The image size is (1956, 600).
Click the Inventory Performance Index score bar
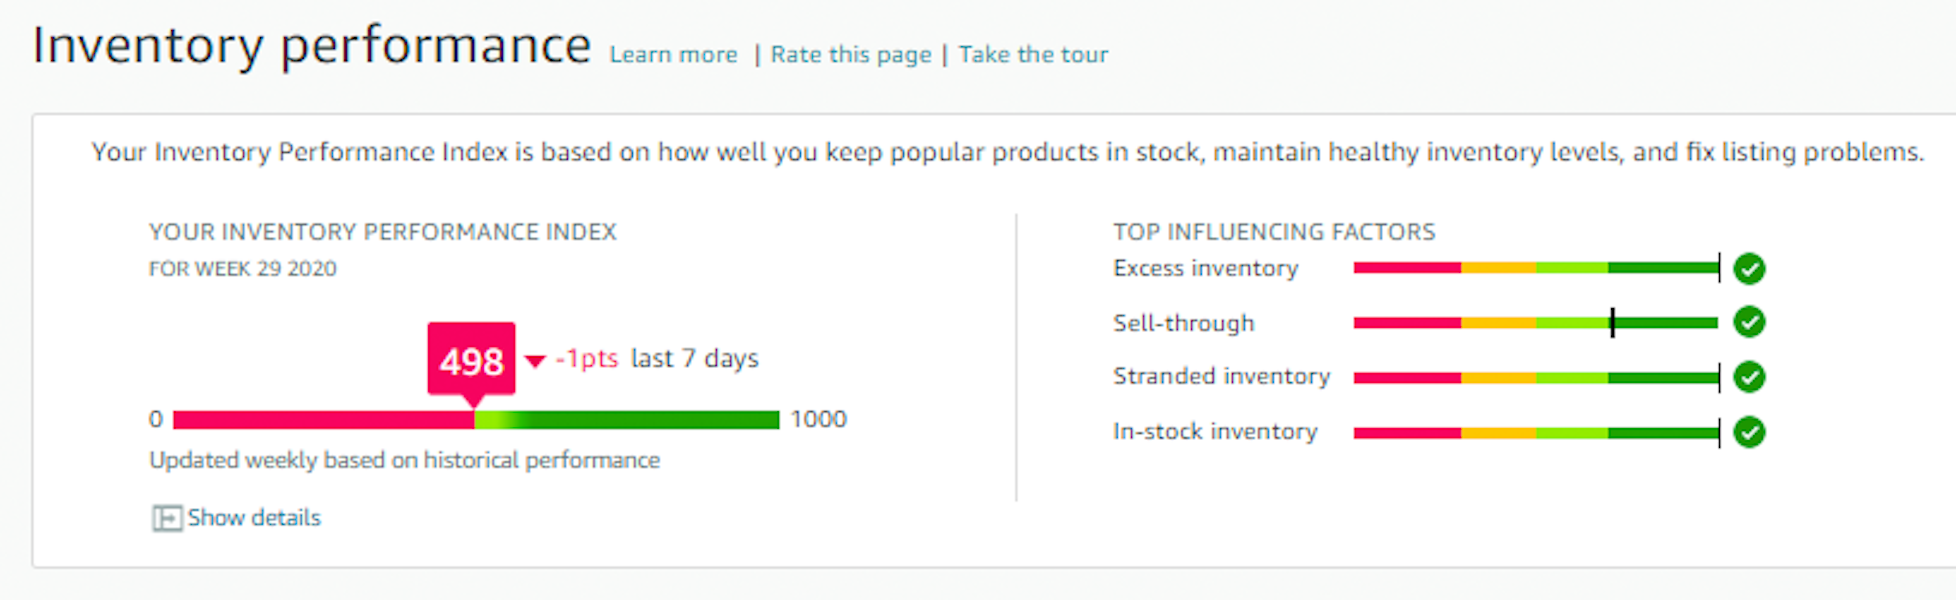pyautogui.click(x=476, y=420)
